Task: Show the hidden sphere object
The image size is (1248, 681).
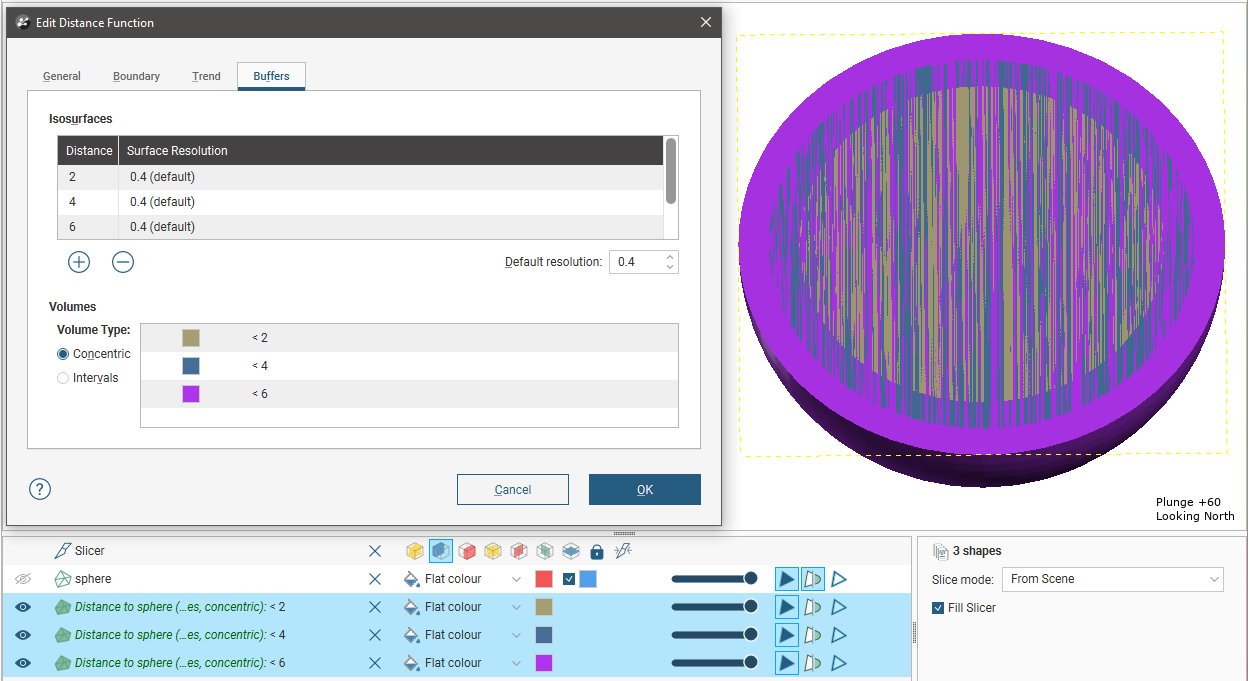Action: click(x=23, y=579)
